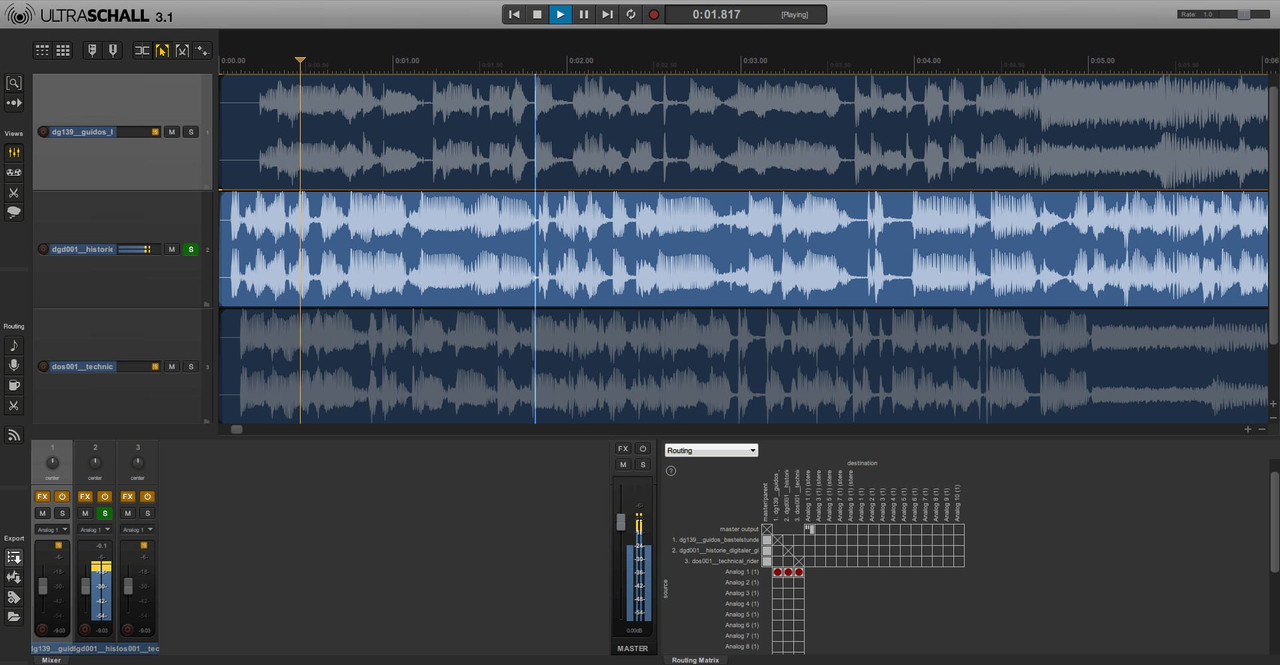This screenshot has height=665, width=1280.
Task: Click the magnifier zoom icon in sidebar
Action: tap(14, 84)
